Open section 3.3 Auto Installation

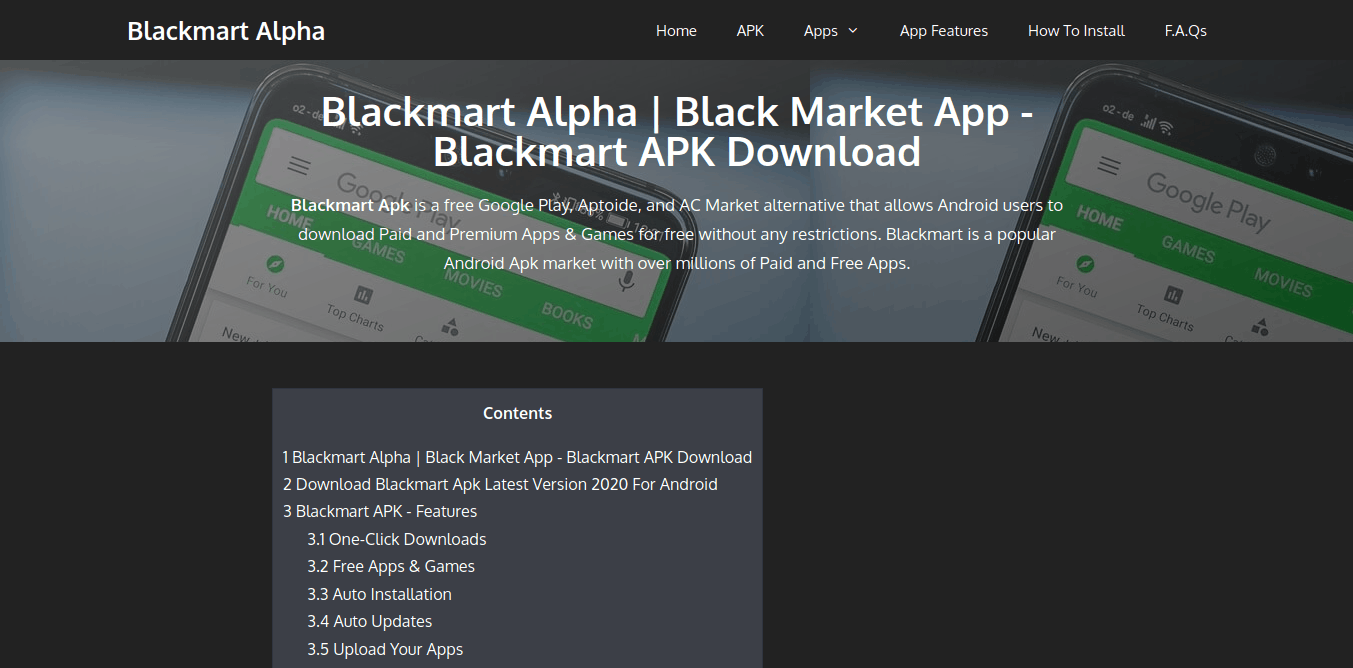pyautogui.click(x=379, y=594)
